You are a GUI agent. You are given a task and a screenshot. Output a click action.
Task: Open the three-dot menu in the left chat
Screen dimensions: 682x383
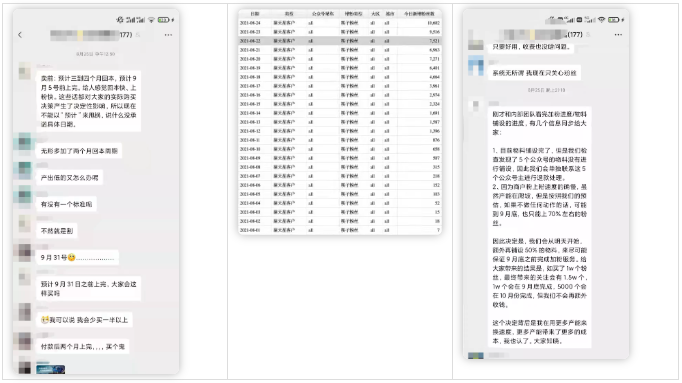(x=168, y=35)
